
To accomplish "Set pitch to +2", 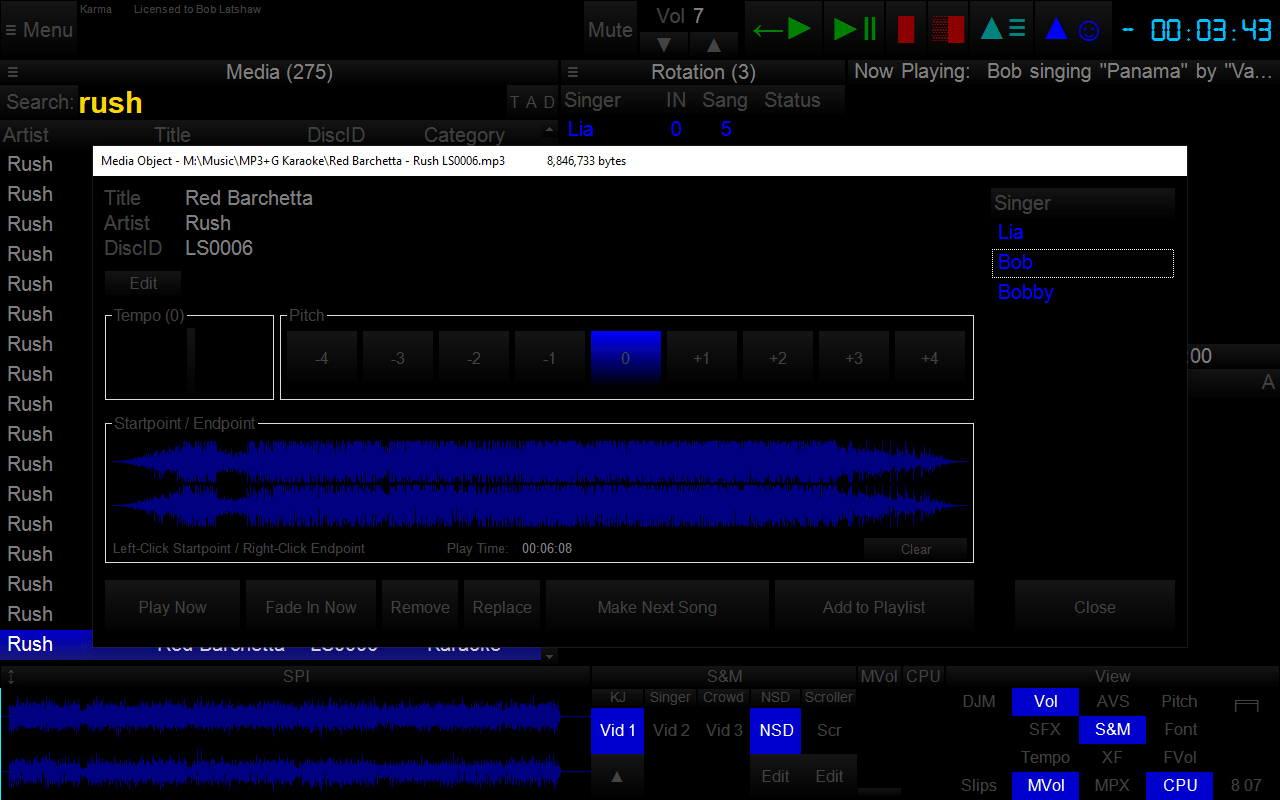I will tap(778, 357).
